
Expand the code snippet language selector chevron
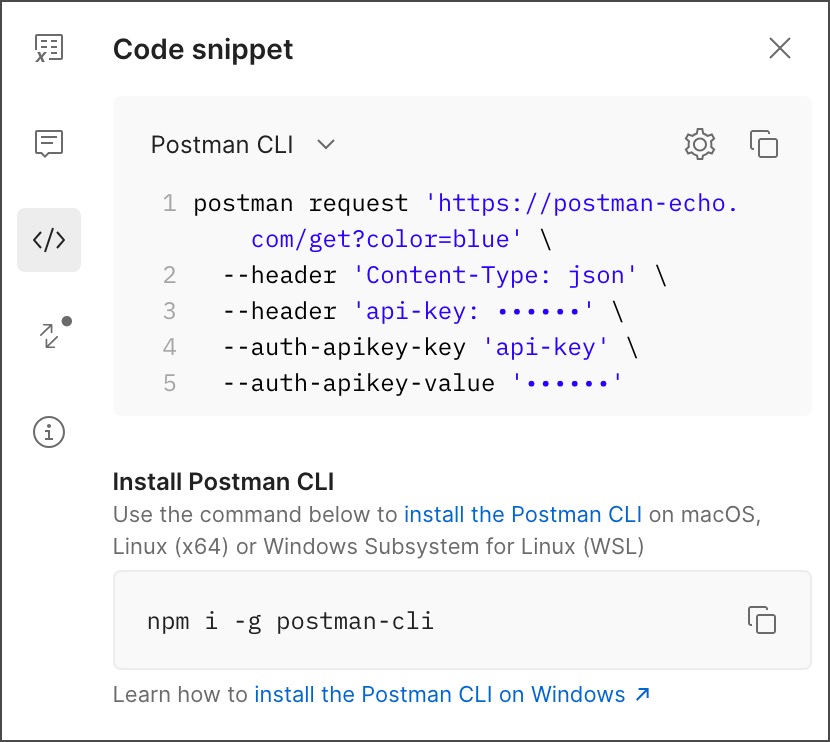coord(326,145)
